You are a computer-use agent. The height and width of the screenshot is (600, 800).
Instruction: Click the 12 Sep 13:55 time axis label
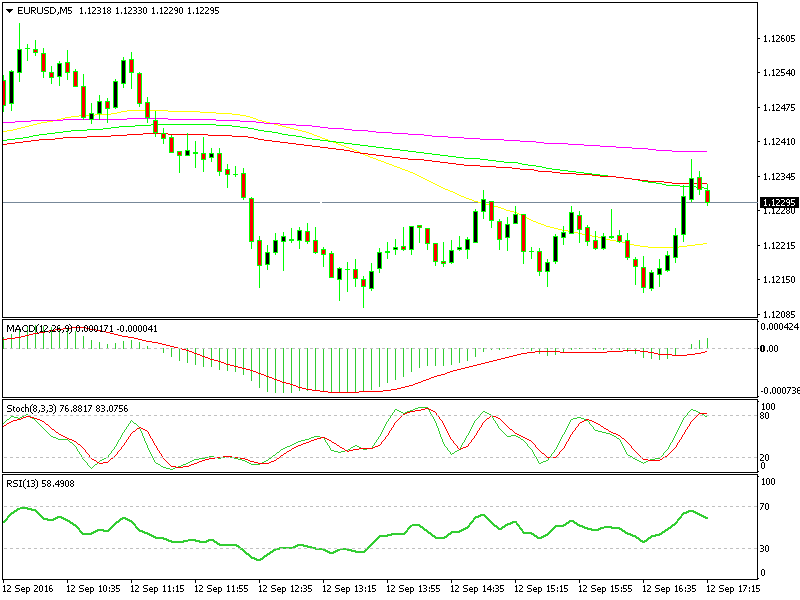pos(413,589)
